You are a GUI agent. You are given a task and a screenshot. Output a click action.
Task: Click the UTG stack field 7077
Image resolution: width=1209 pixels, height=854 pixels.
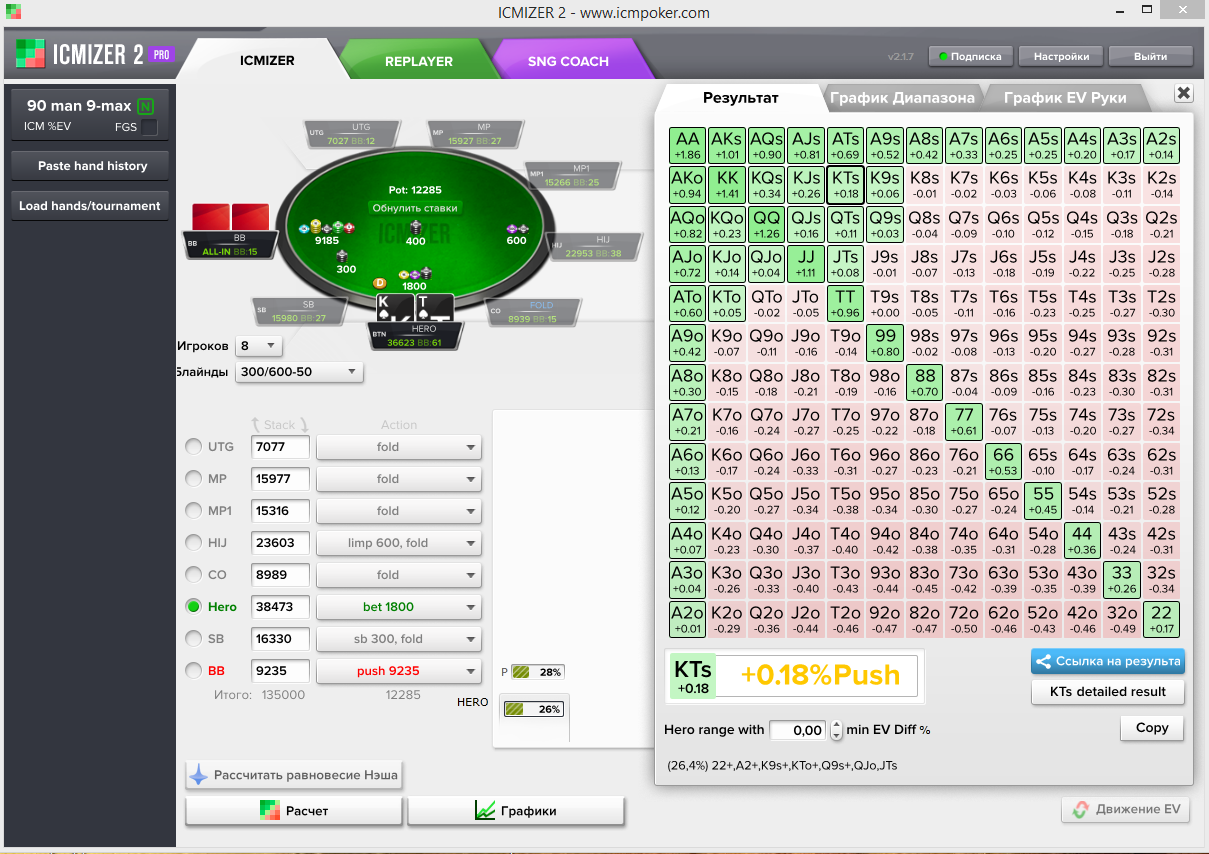tap(280, 447)
